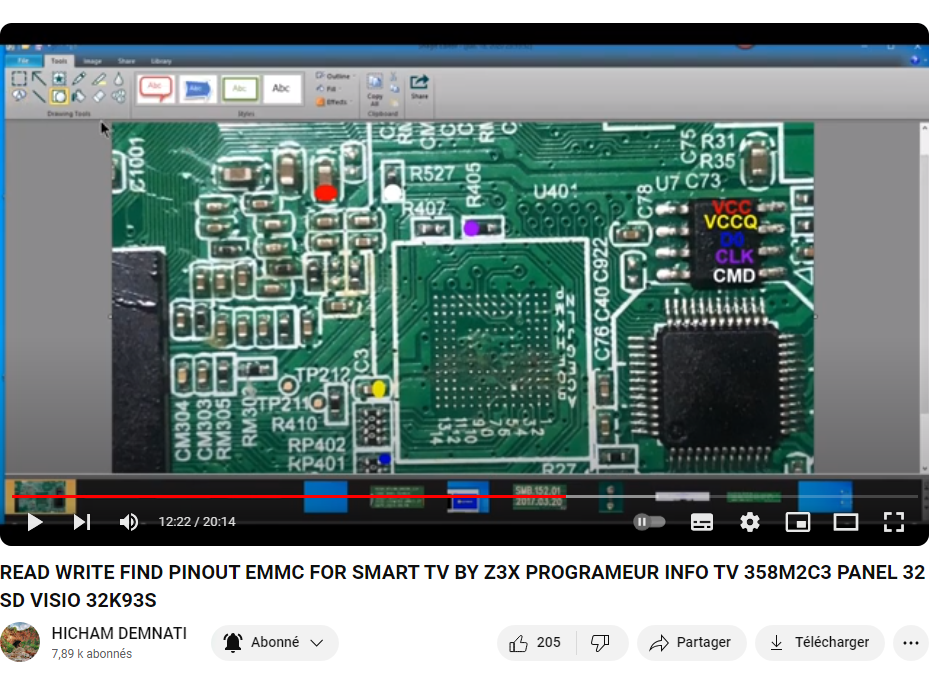Click the yellow dot near C3
This screenshot has width=933, height=673.
(378, 389)
